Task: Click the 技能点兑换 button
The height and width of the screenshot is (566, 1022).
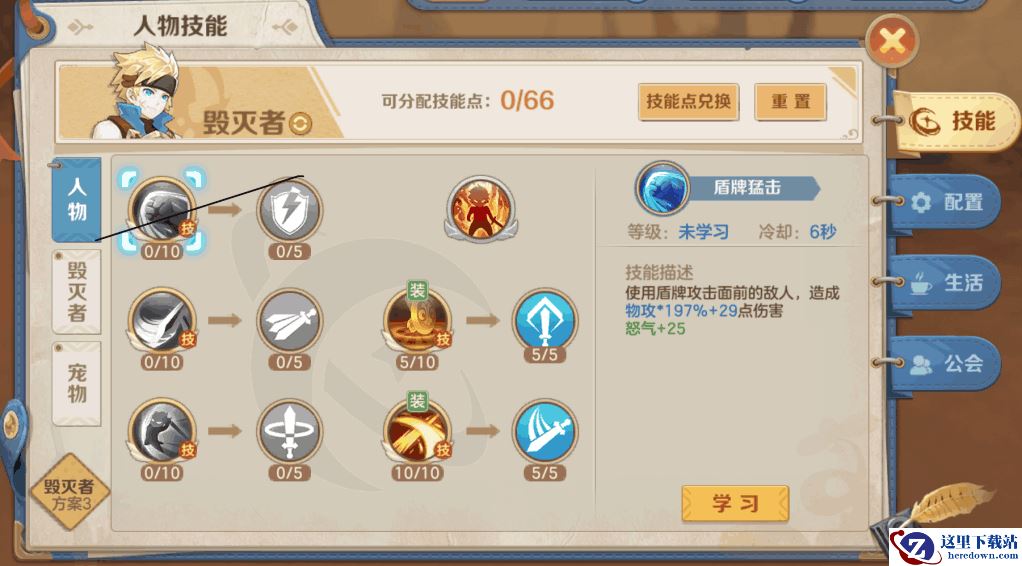Action: click(x=688, y=102)
